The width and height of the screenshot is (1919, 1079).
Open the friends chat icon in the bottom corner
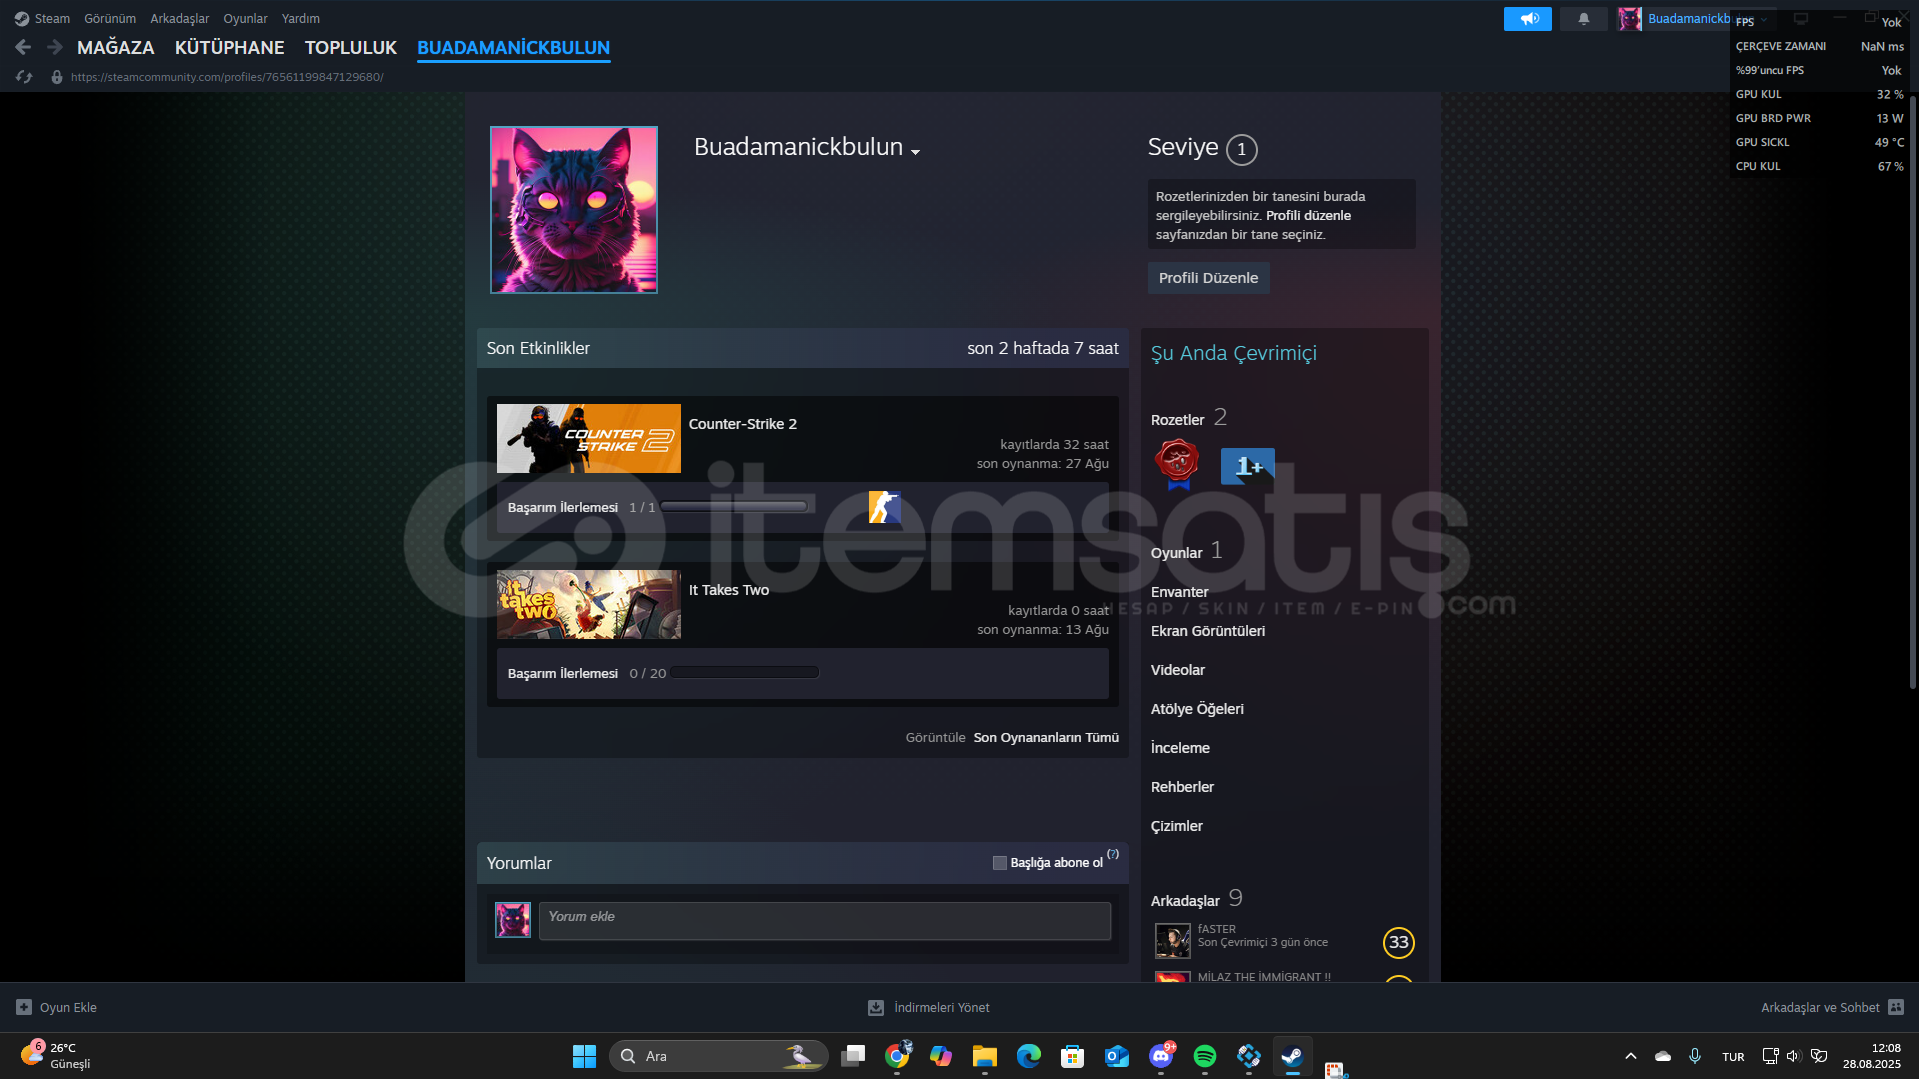tap(1896, 1007)
